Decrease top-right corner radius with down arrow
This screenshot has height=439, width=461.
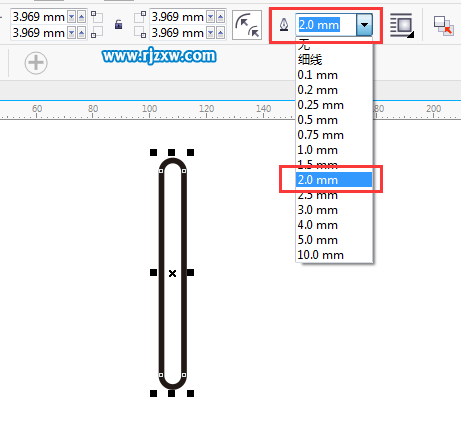(x=211, y=17)
